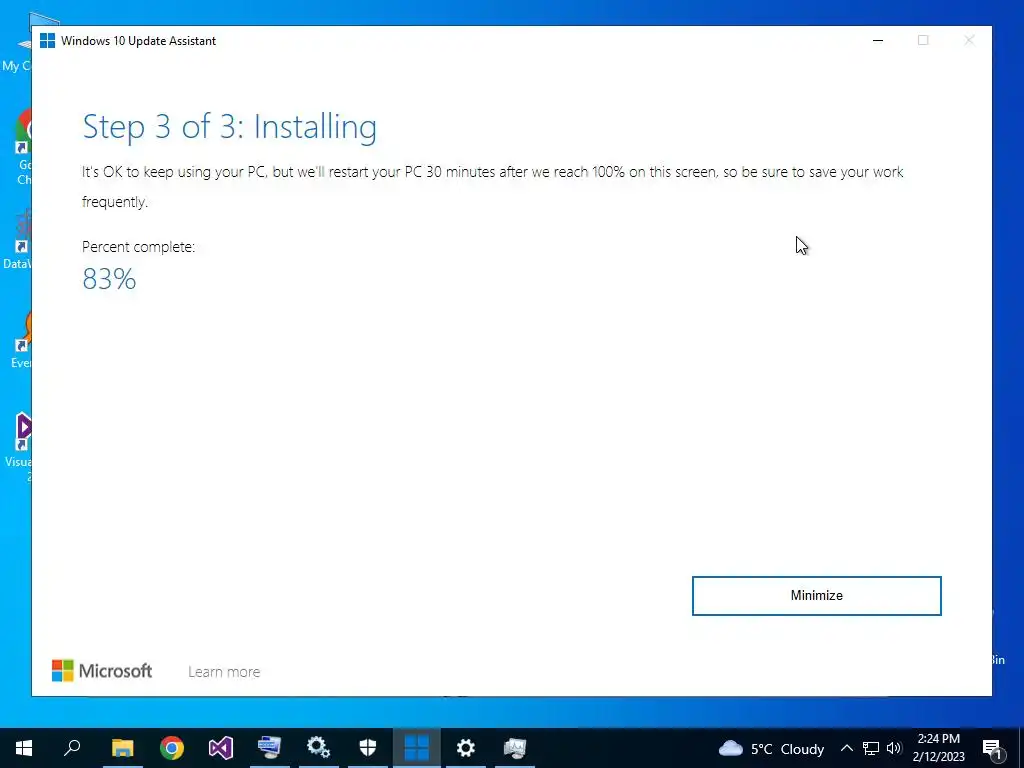Open taskbar search magnifier
This screenshot has height=768, width=1024.
tap(72, 748)
